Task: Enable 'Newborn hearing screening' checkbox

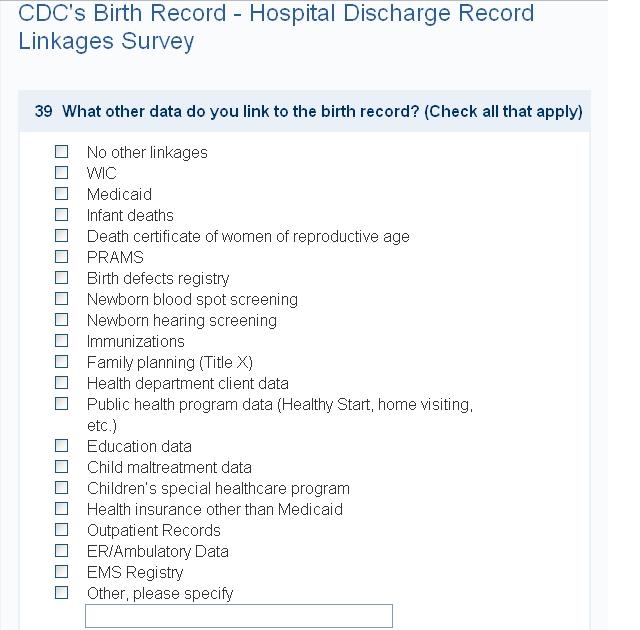Action: coord(62,320)
